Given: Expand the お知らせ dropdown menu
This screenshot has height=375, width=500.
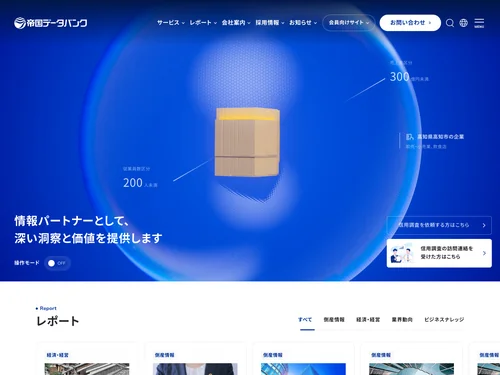Looking at the screenshot, I should pyautogui.click(x=303, y=23).
